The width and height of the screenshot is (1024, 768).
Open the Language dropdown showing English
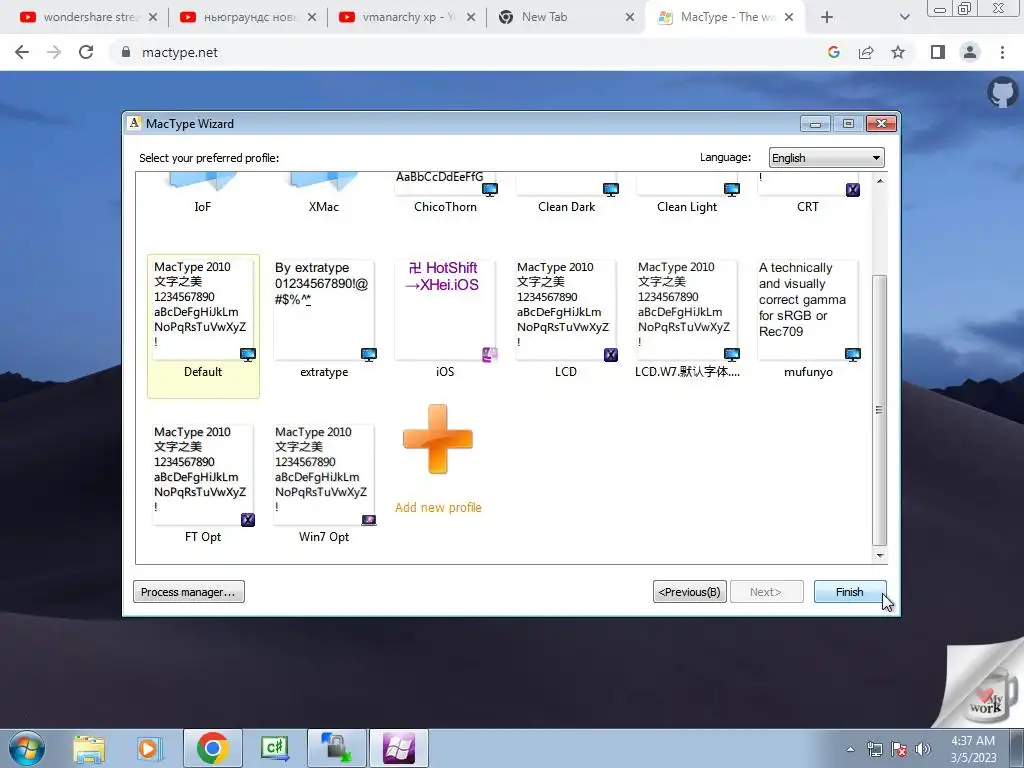826,158
